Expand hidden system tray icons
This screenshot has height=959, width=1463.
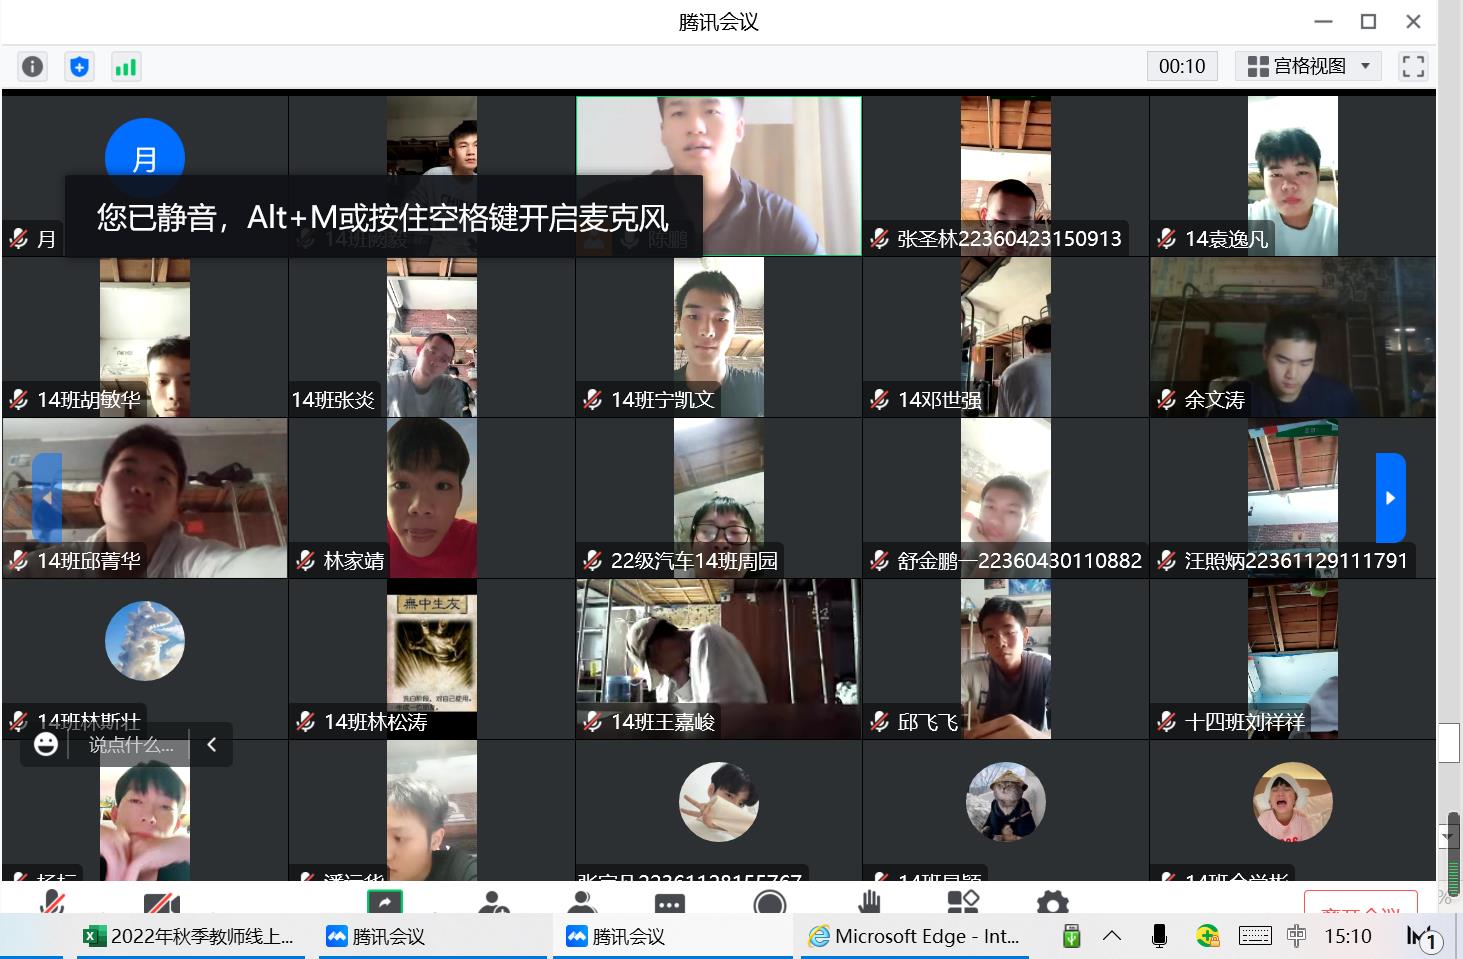coord(1112,937)
